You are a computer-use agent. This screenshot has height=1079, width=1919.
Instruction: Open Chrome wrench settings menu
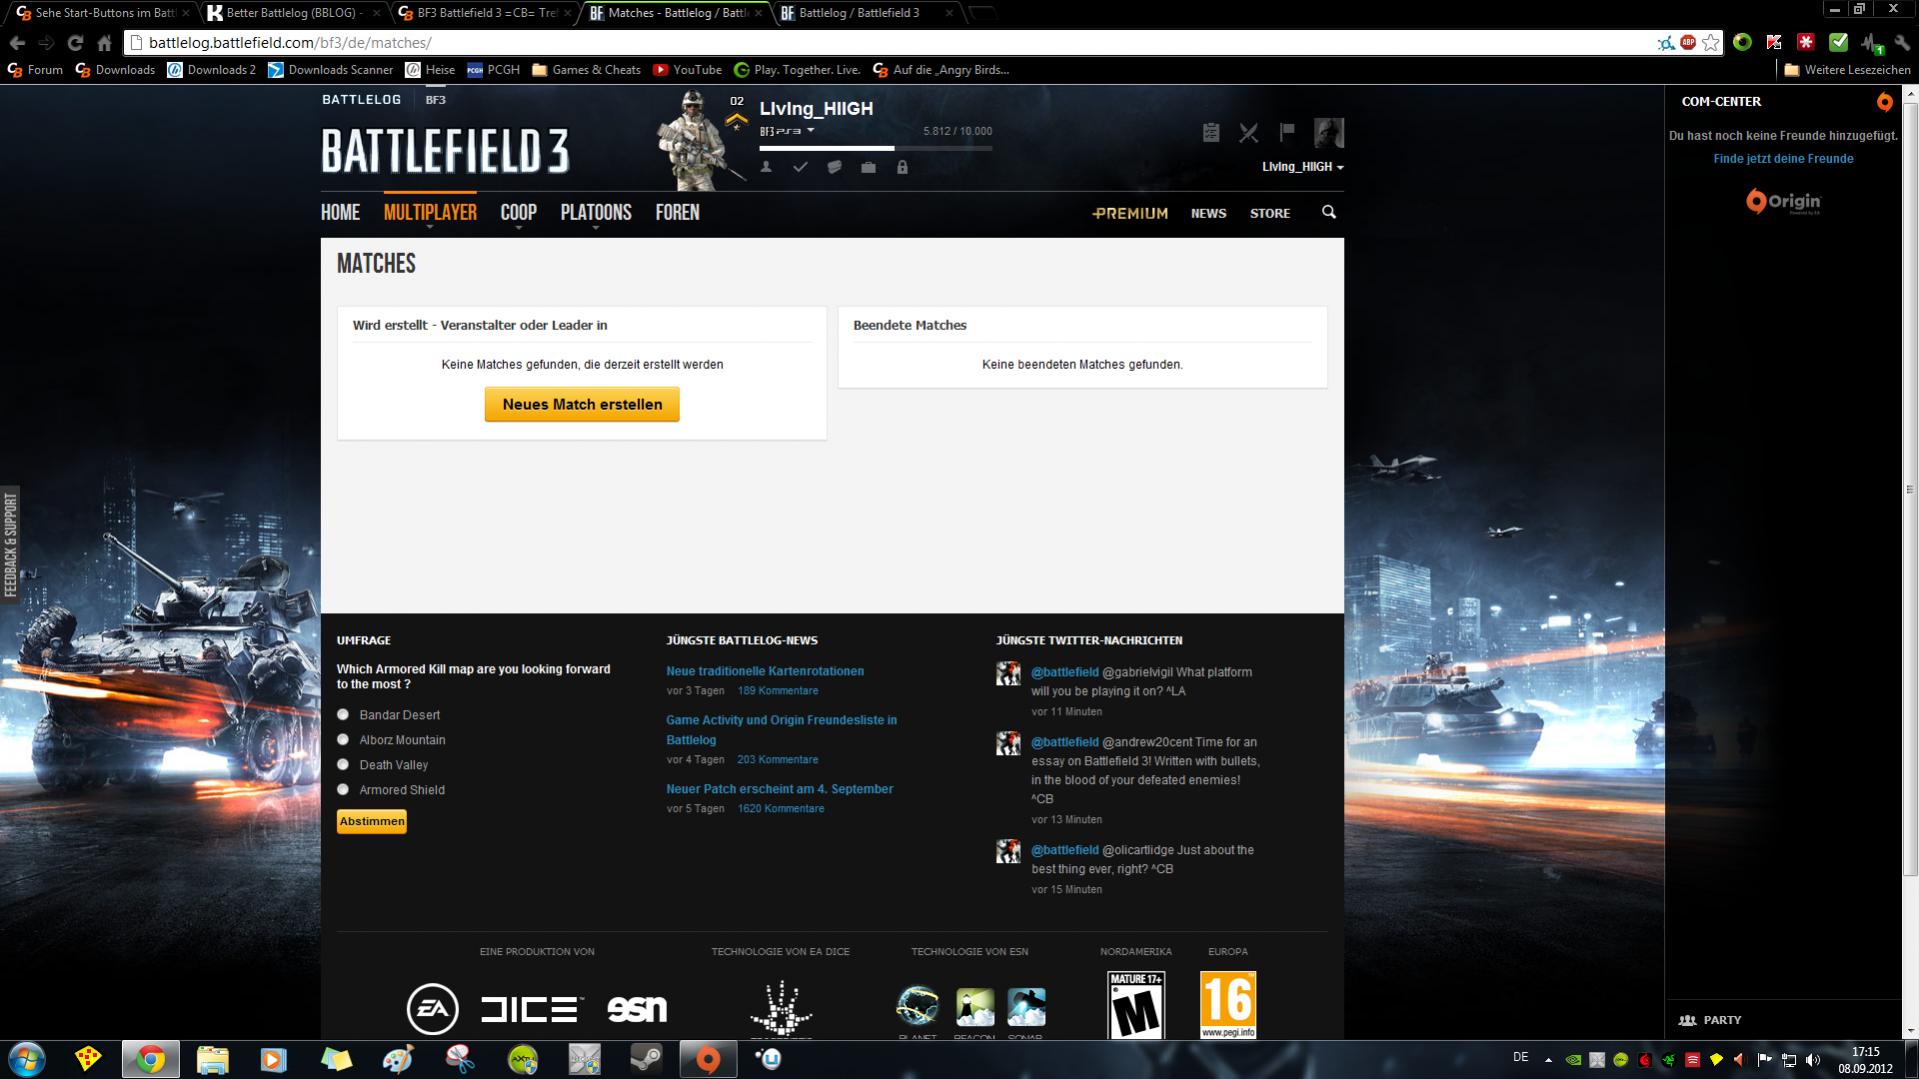pos(1902,42)
